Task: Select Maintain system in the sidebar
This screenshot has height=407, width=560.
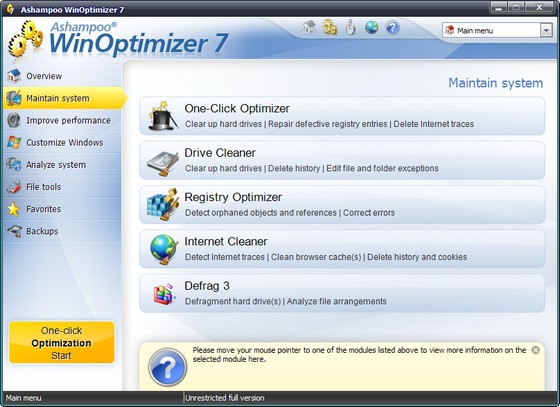Action: (x=64, y=98)
